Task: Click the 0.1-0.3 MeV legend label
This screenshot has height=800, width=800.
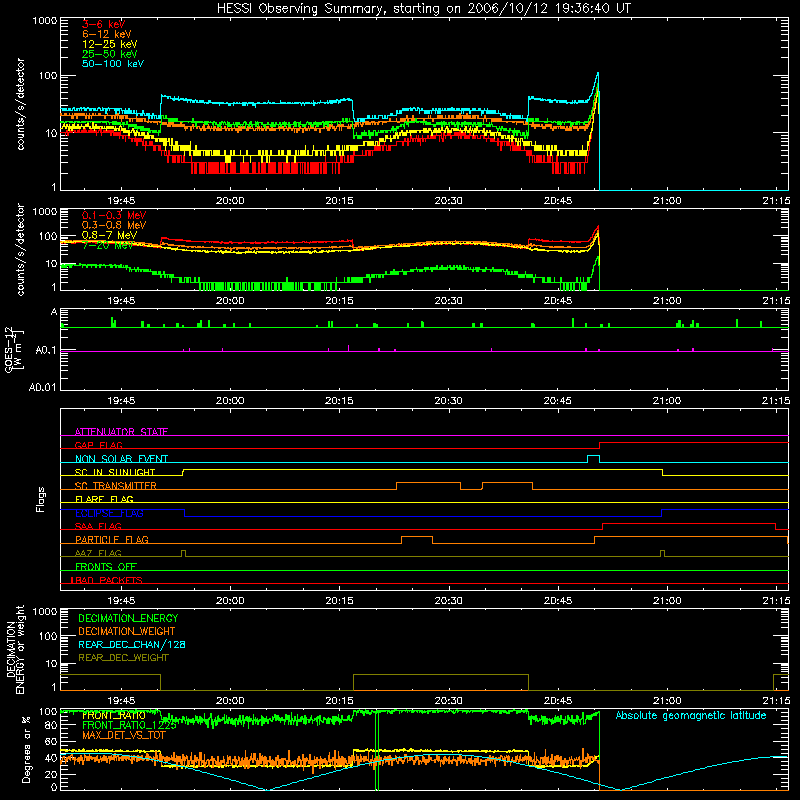Action: pos(114,215)
